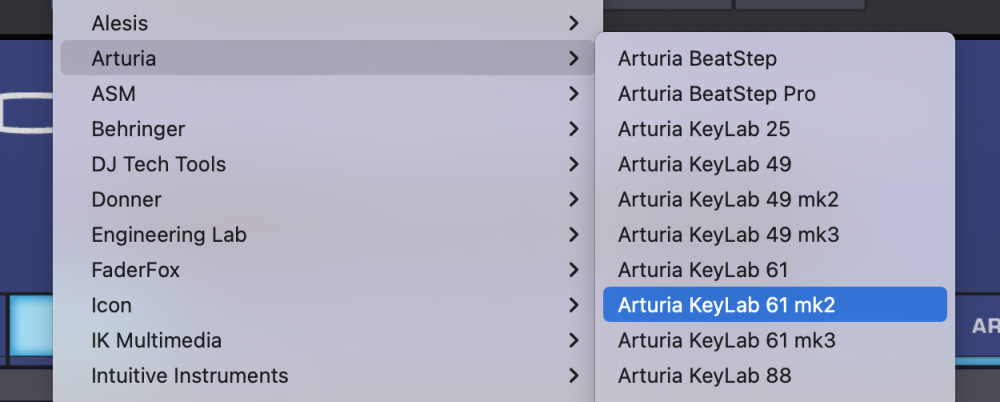Open the Alesis manufacturer submenu
The width and height of the screenshot is (1000, 402).
118,22
